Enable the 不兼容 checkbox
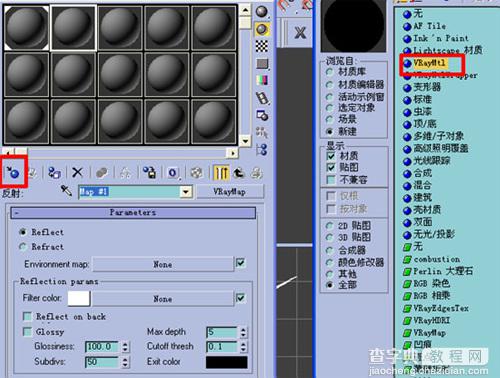The height and width of the screenshot is (378, 500). pos(331,180)
